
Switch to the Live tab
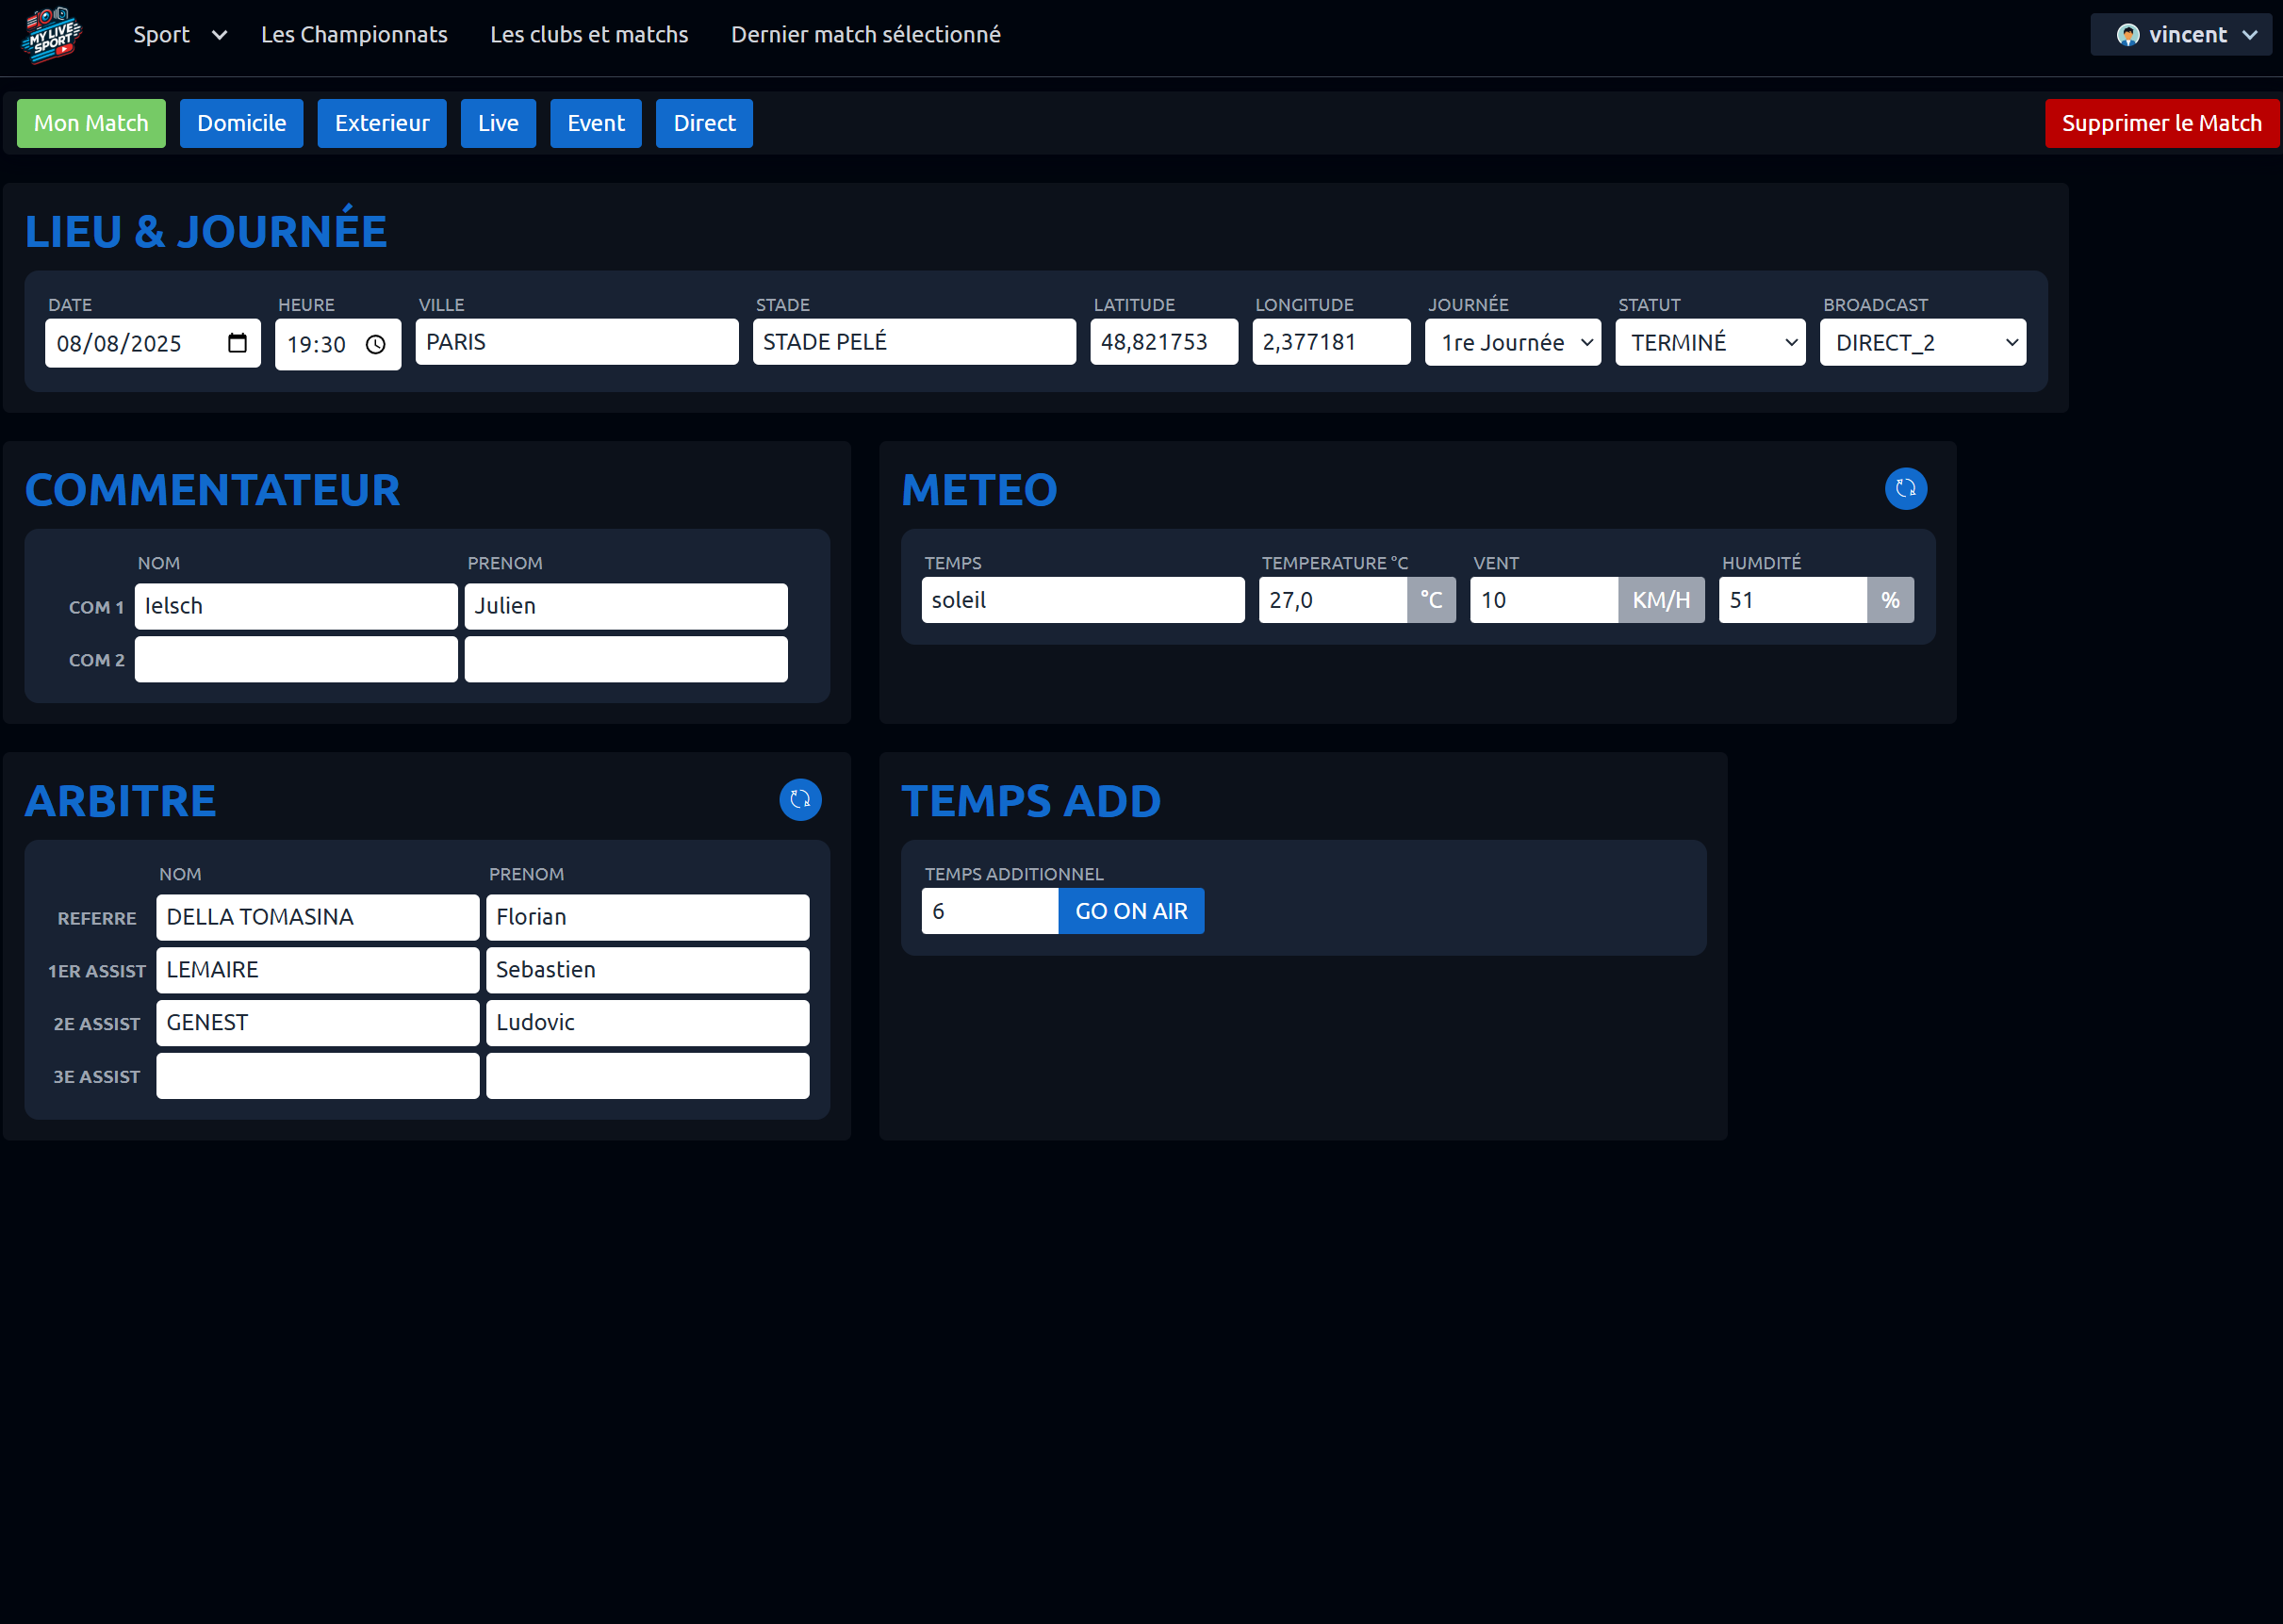[498, 123]
